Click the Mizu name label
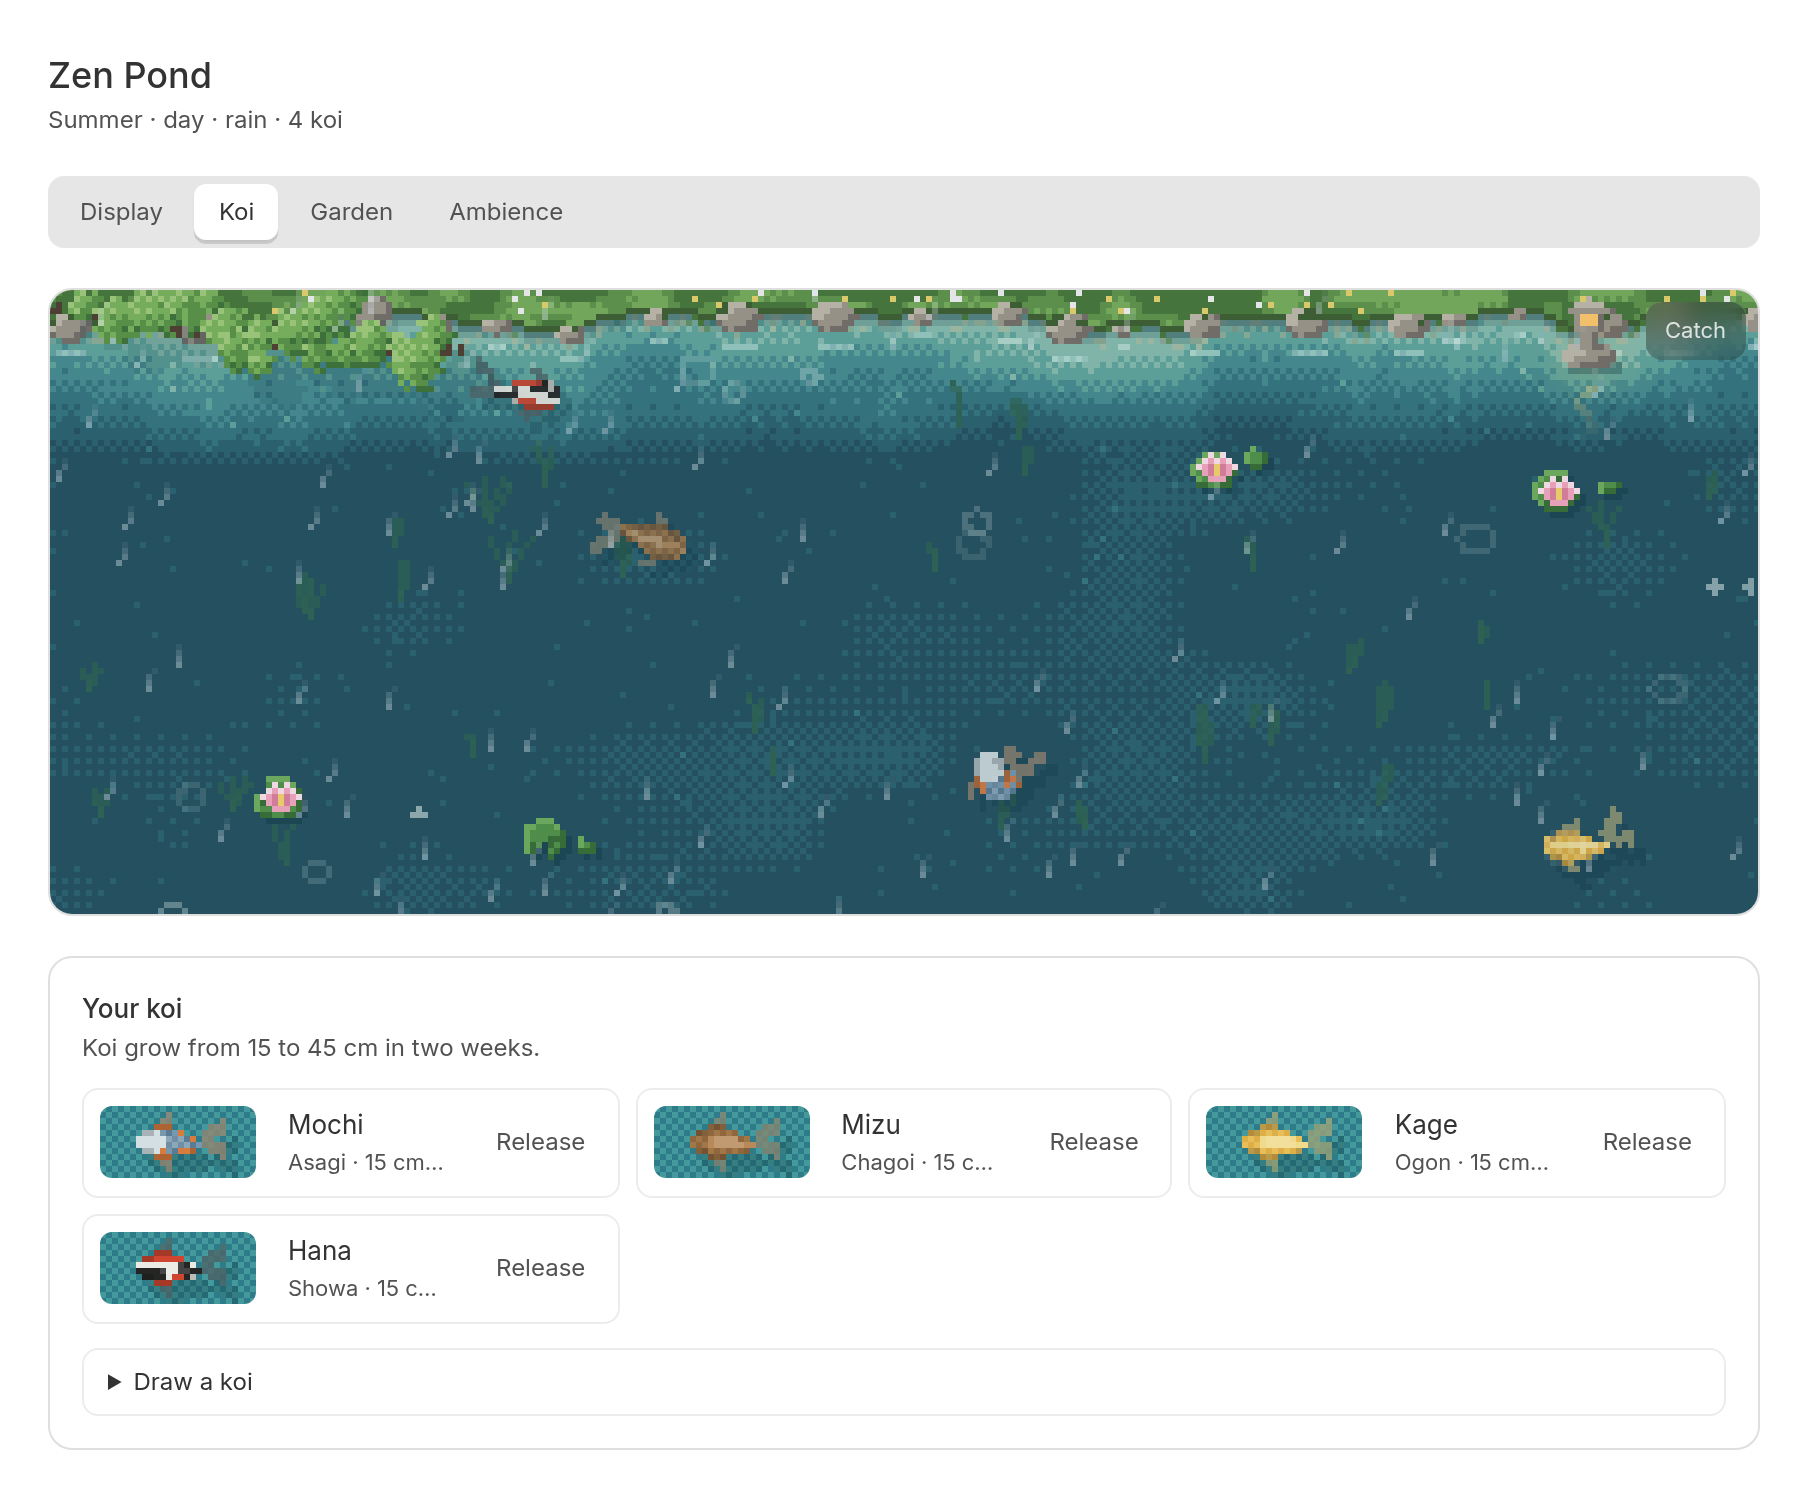This screenshot has width=1808, height=1498. tap(871, 1125)
